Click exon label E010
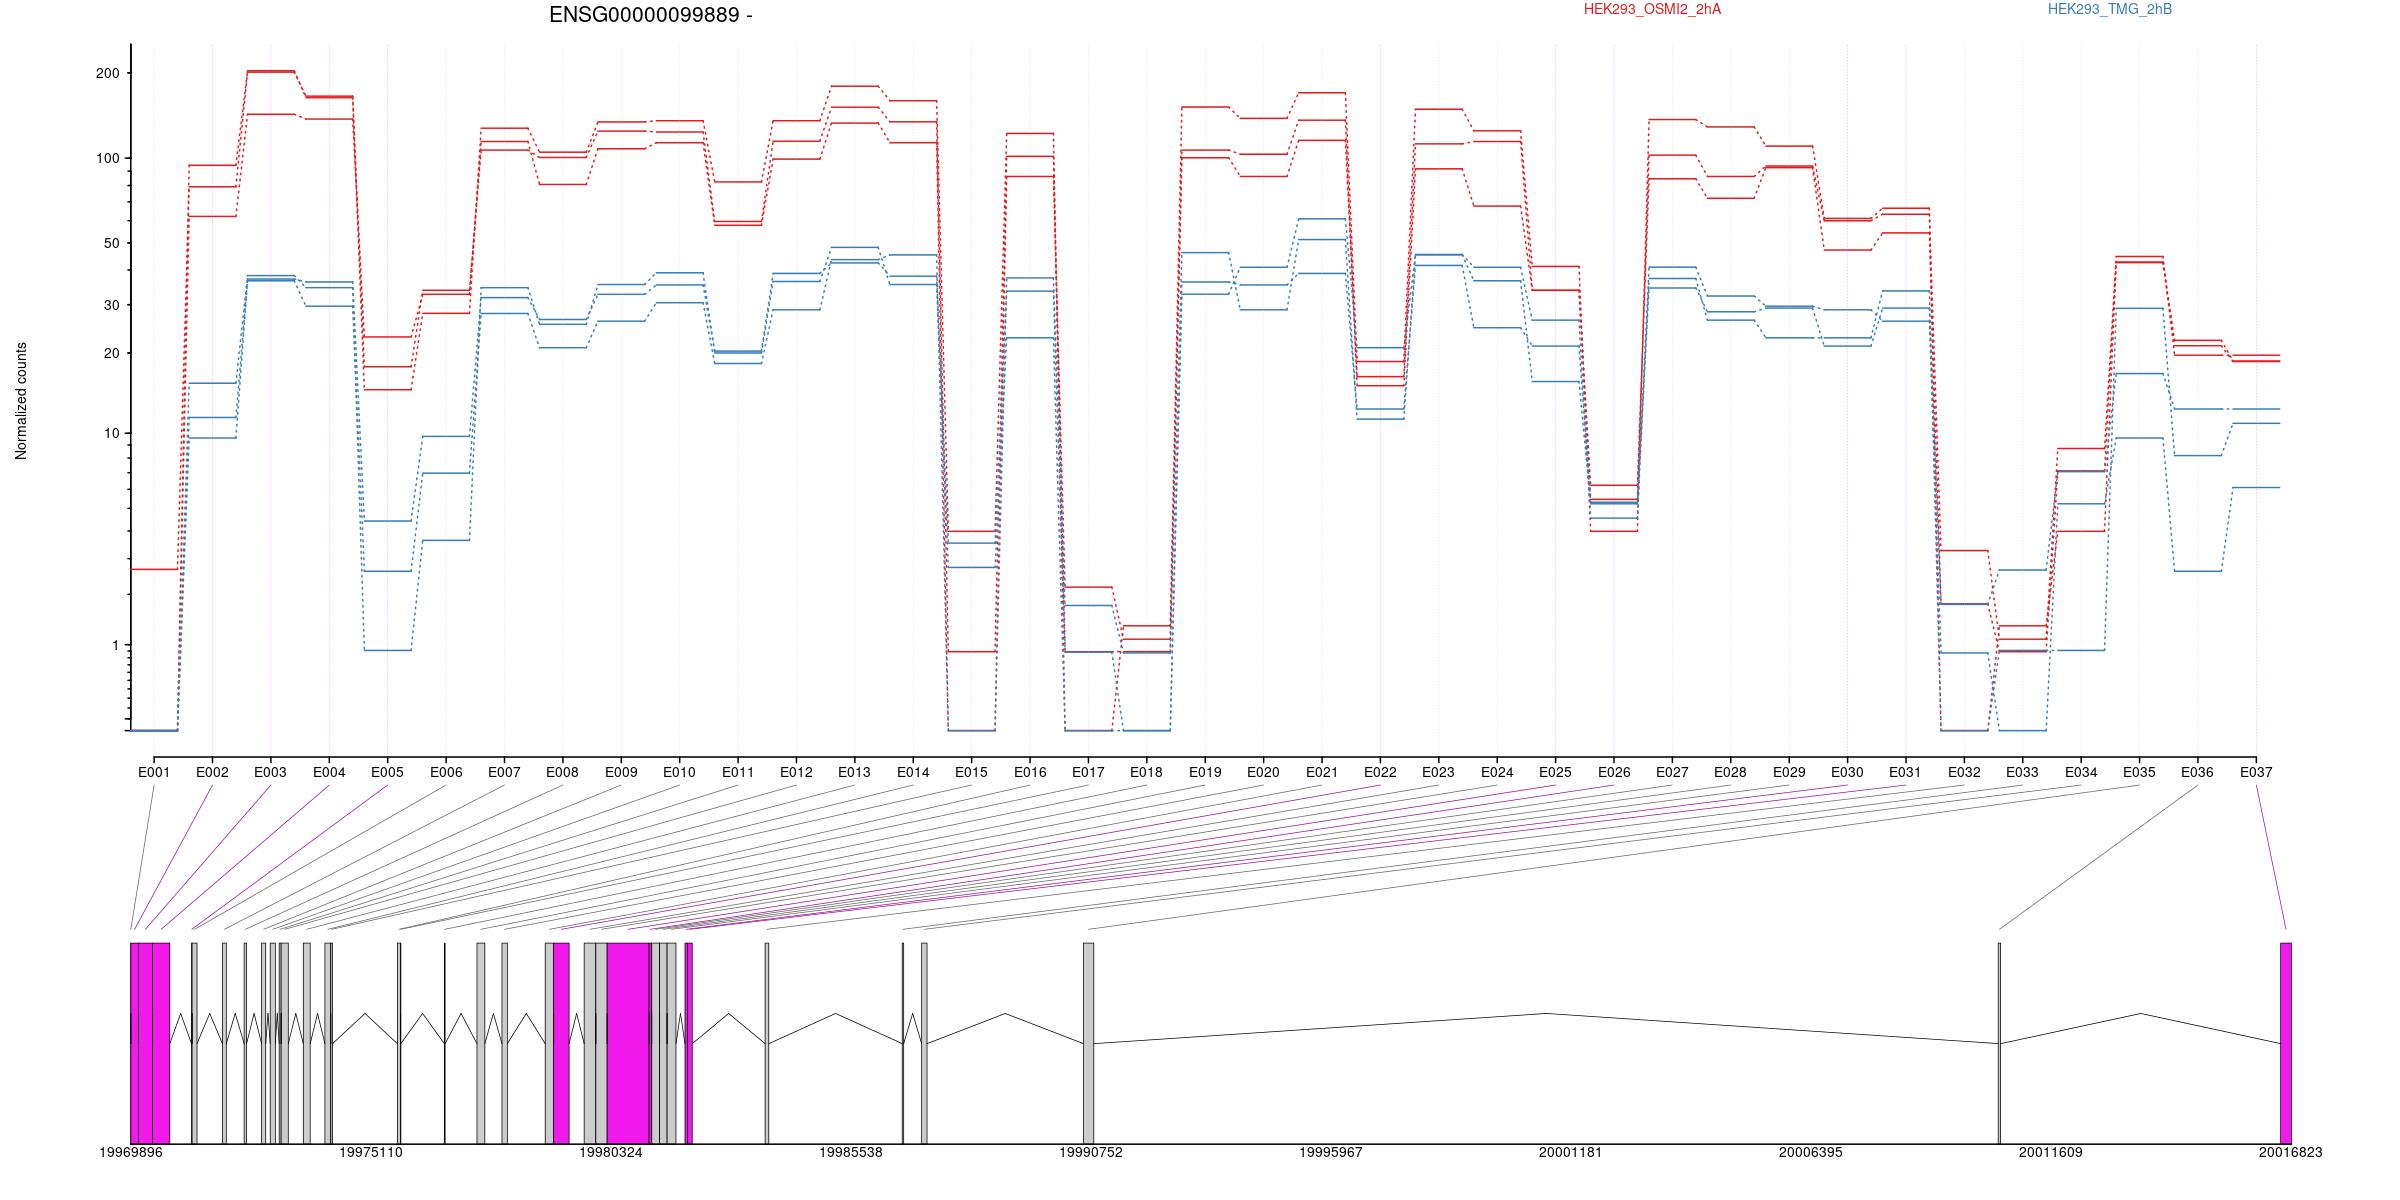Image resolution: width=2400 pixels, height=1200 pixels. tap(679, 772)
